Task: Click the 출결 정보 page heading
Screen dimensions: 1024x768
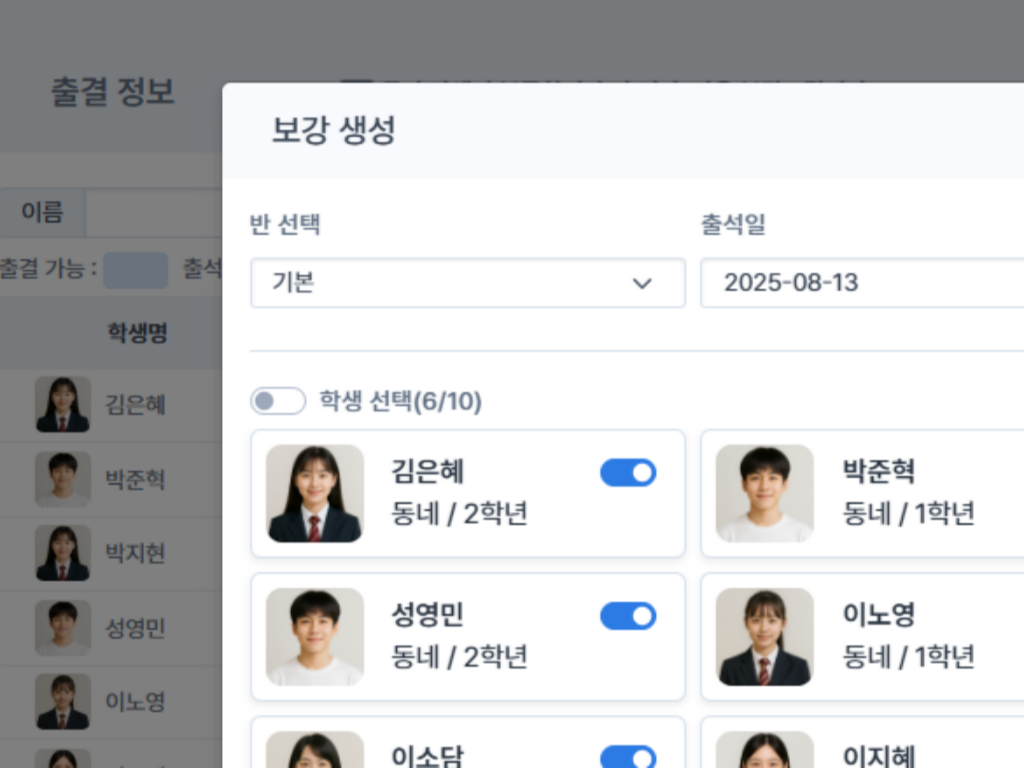Action: pos(113,91)
